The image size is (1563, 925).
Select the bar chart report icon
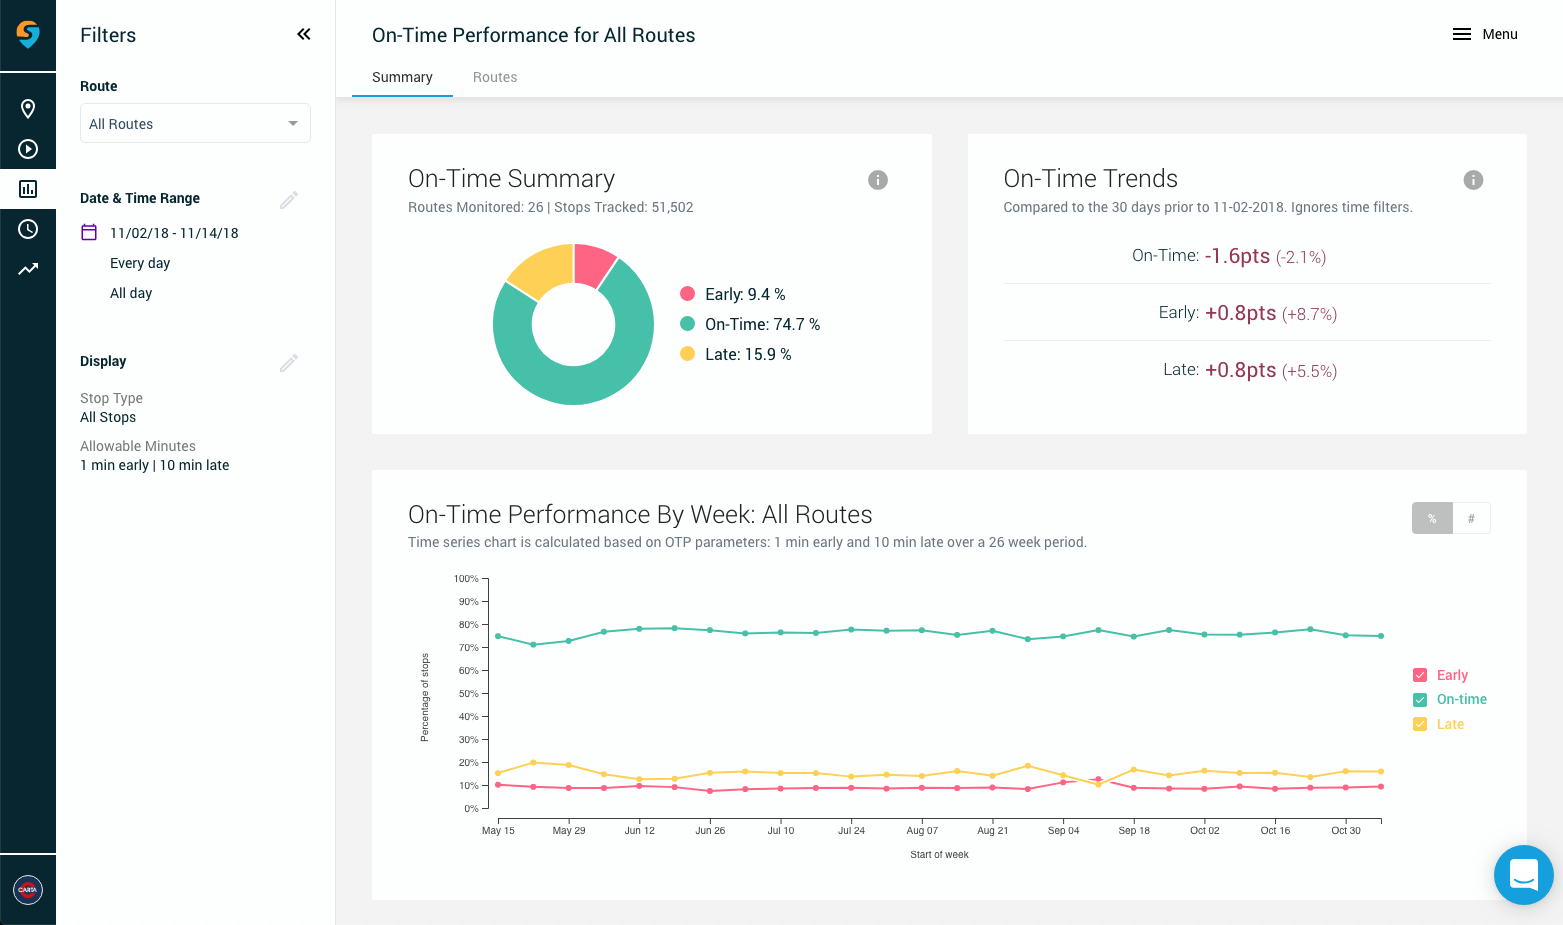pos(28,189)
